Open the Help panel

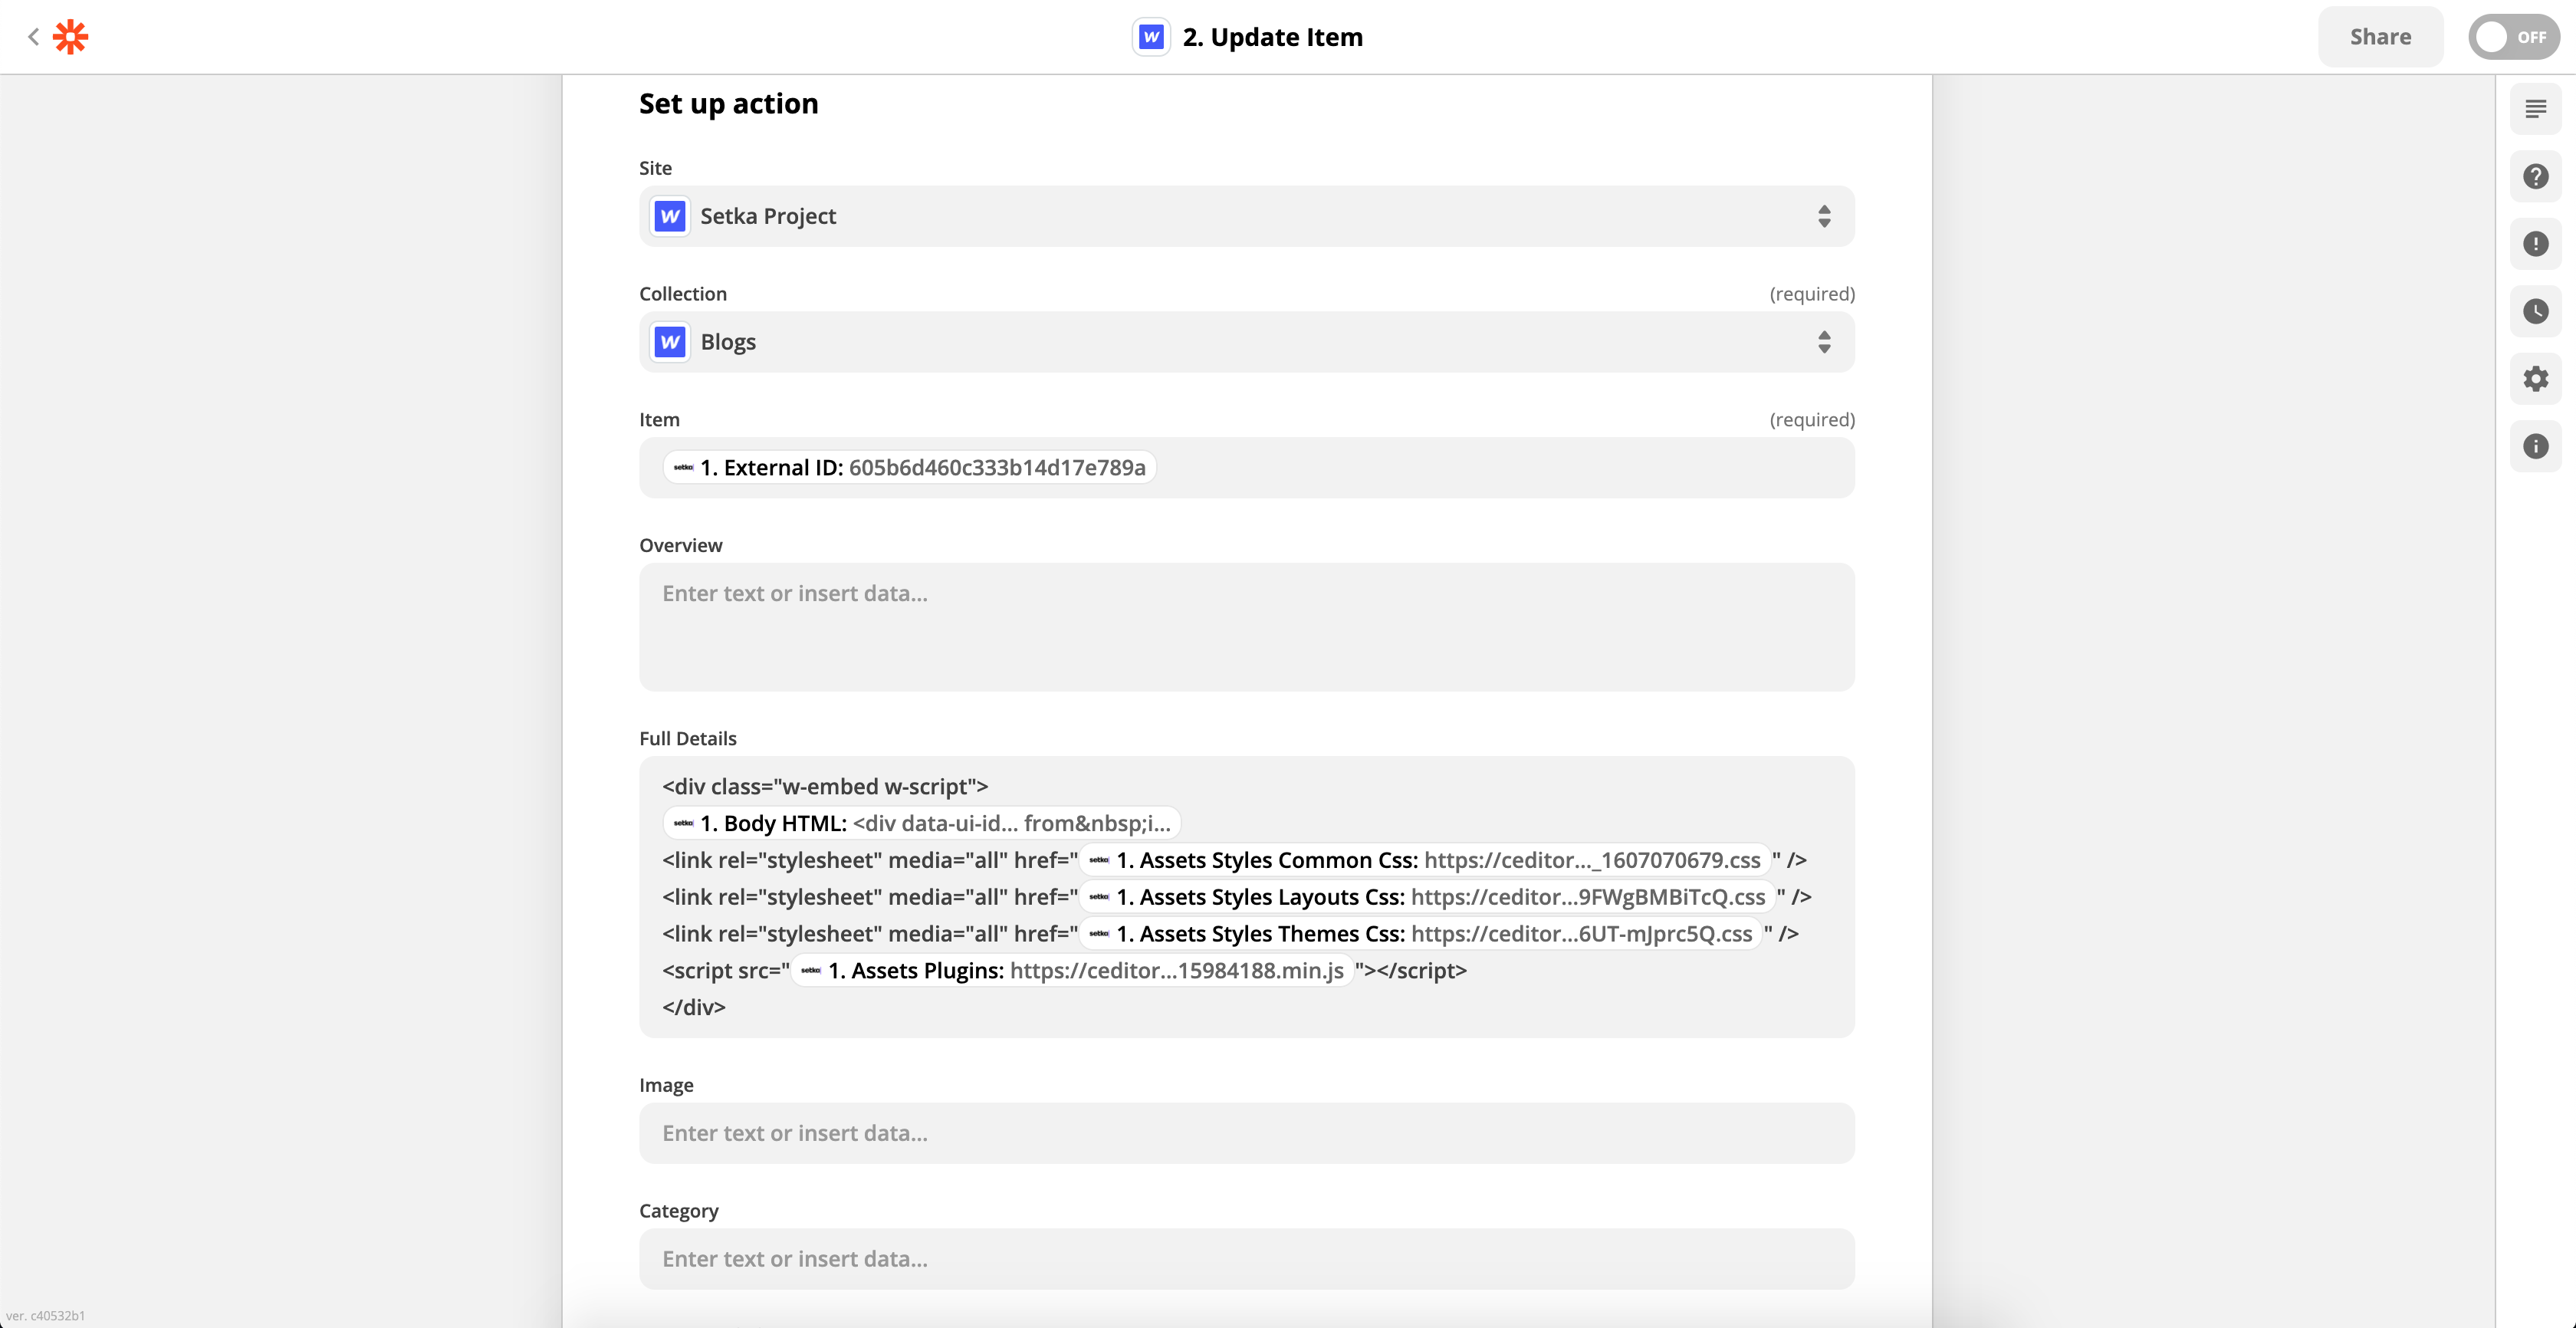(x=2536, y=176)
